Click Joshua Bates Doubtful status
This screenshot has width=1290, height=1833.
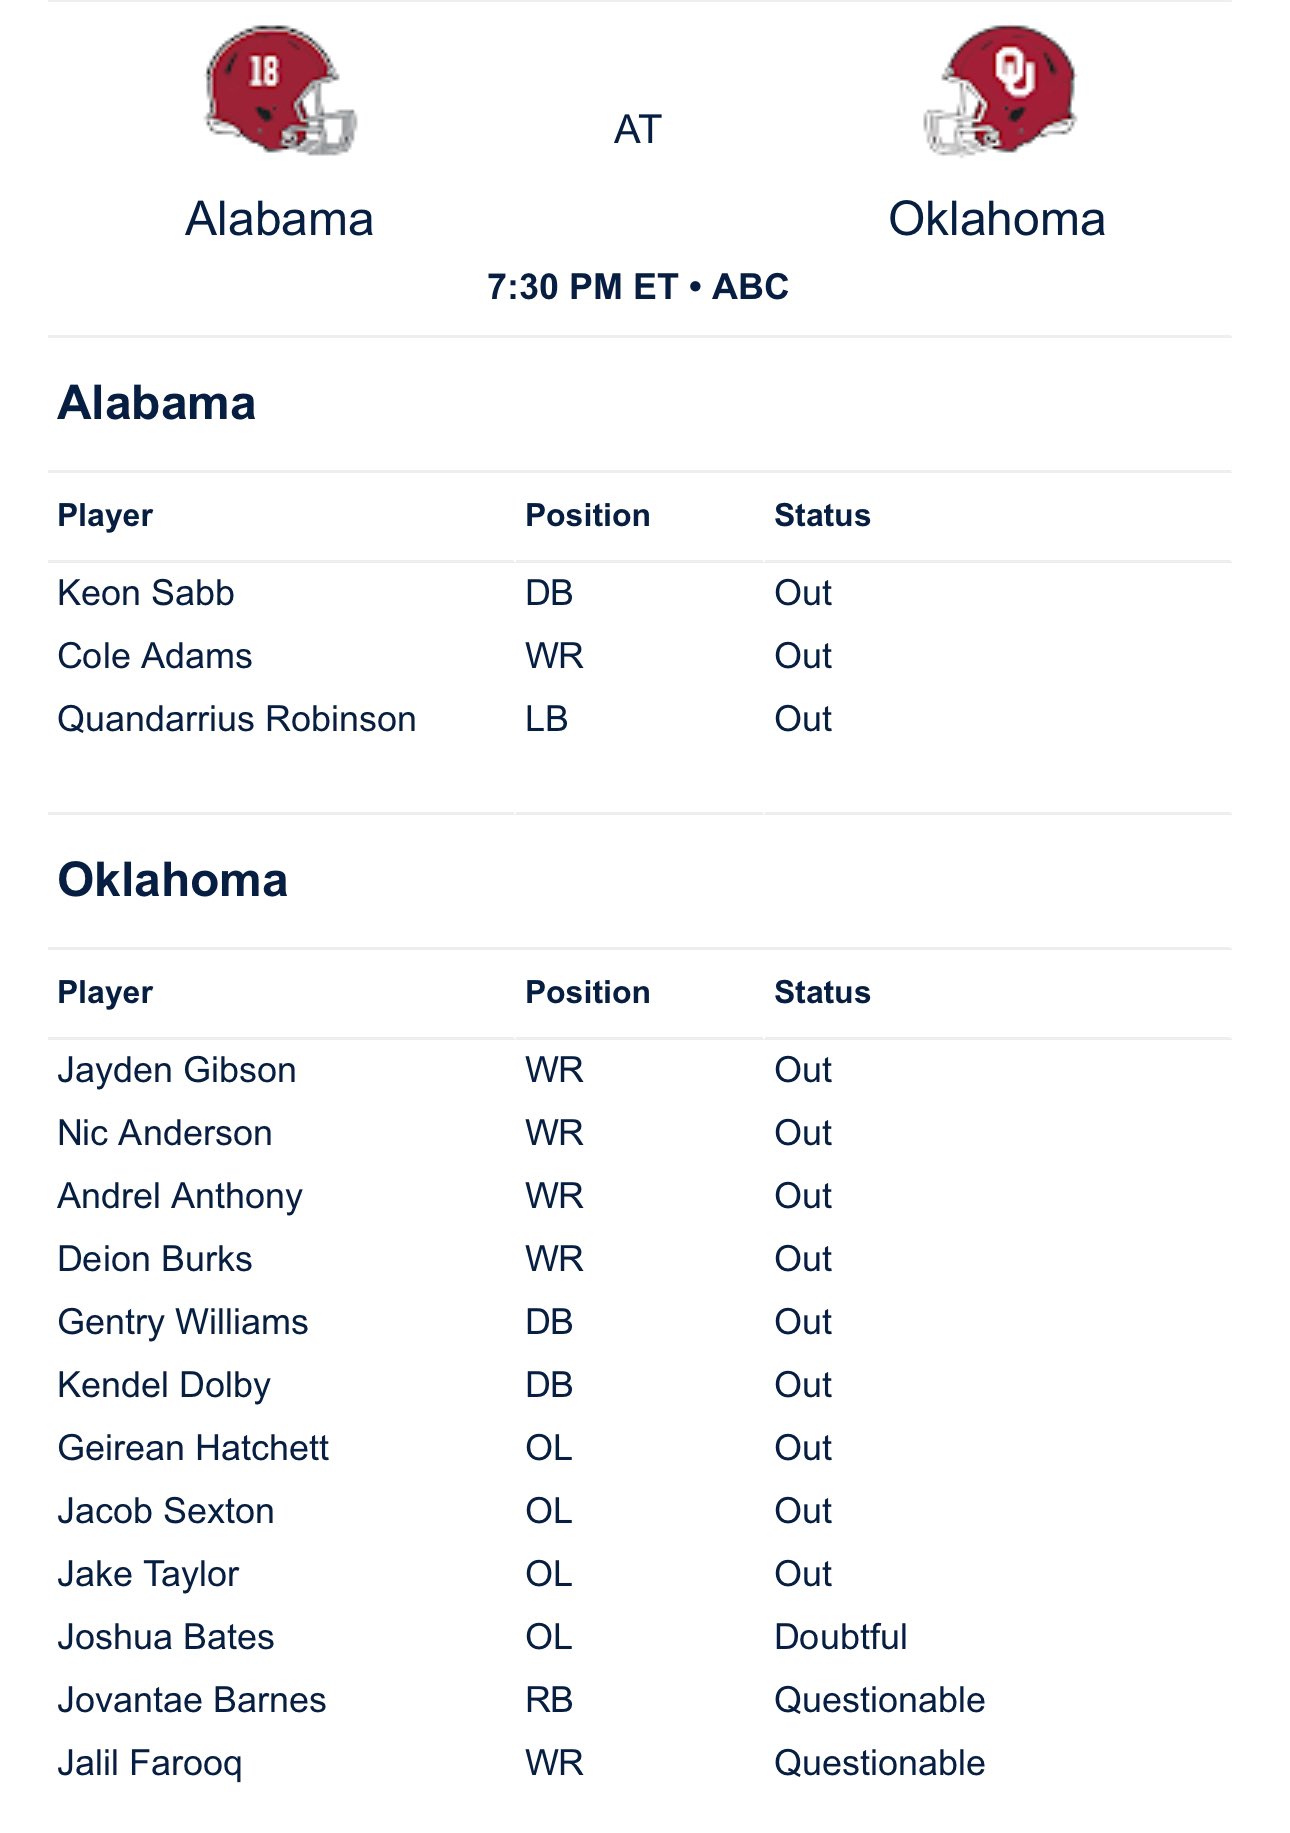pos(841,1637)
